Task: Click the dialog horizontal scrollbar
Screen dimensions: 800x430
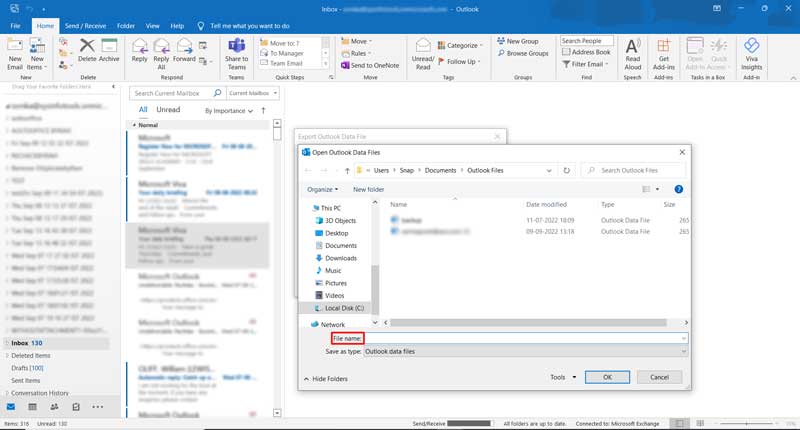Action: (528, 322)
